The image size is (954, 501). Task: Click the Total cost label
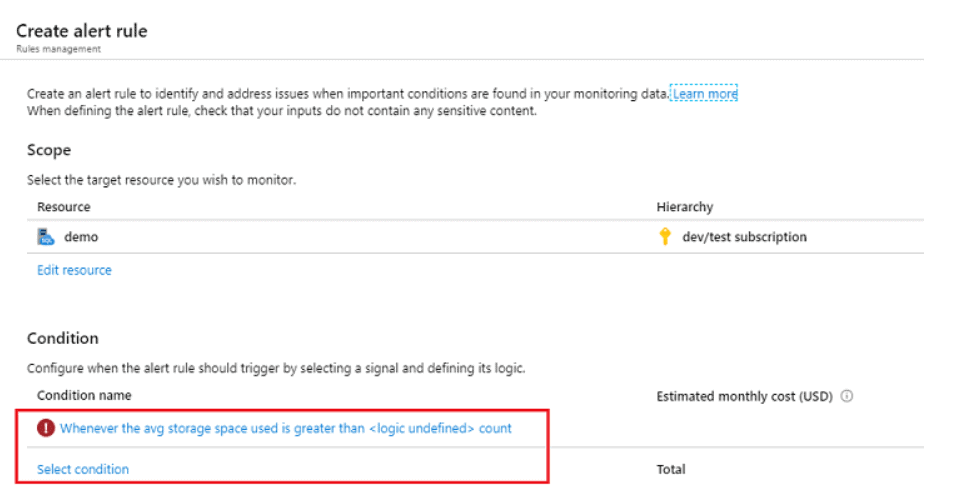coord(670,469)
